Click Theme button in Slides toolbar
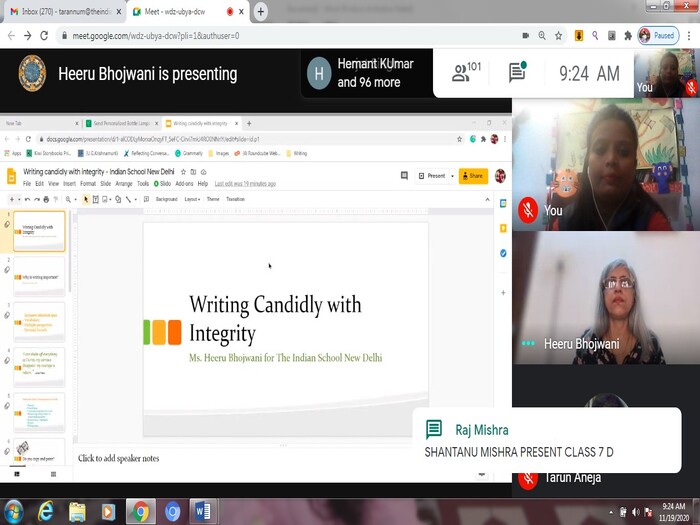The width and height of the screenshot is (700, 525). (x=213, y=200)
